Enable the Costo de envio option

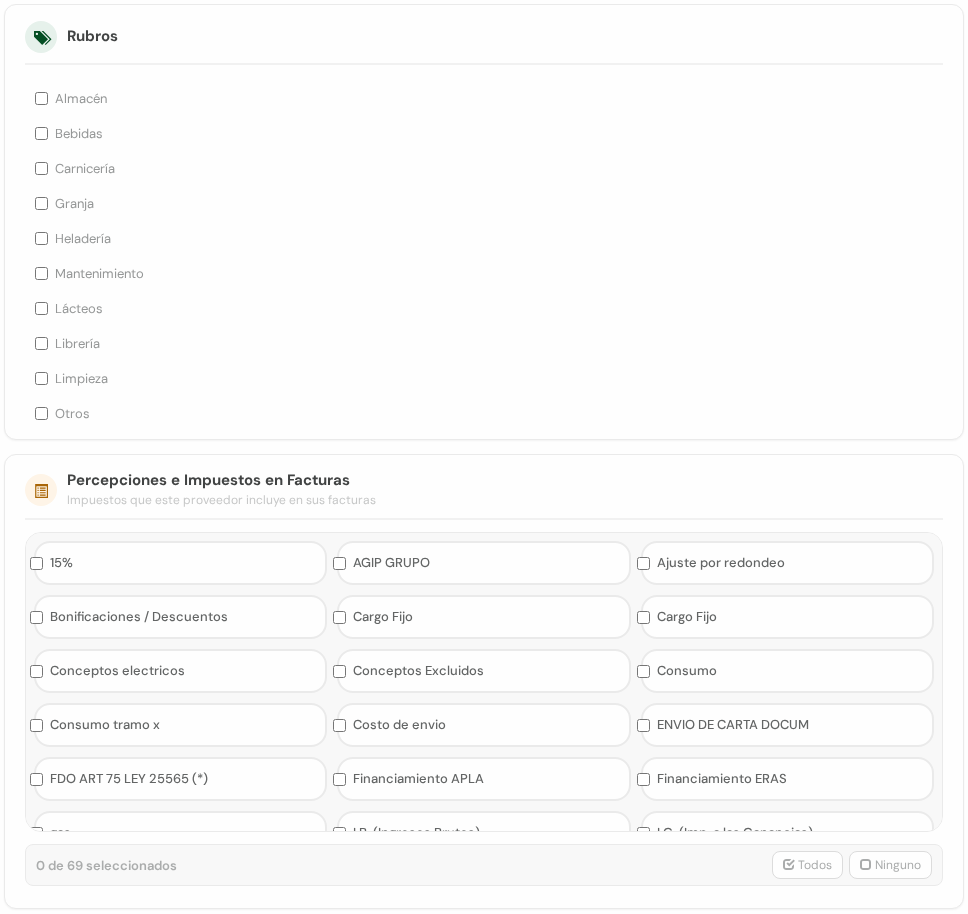tap(340, 725)
